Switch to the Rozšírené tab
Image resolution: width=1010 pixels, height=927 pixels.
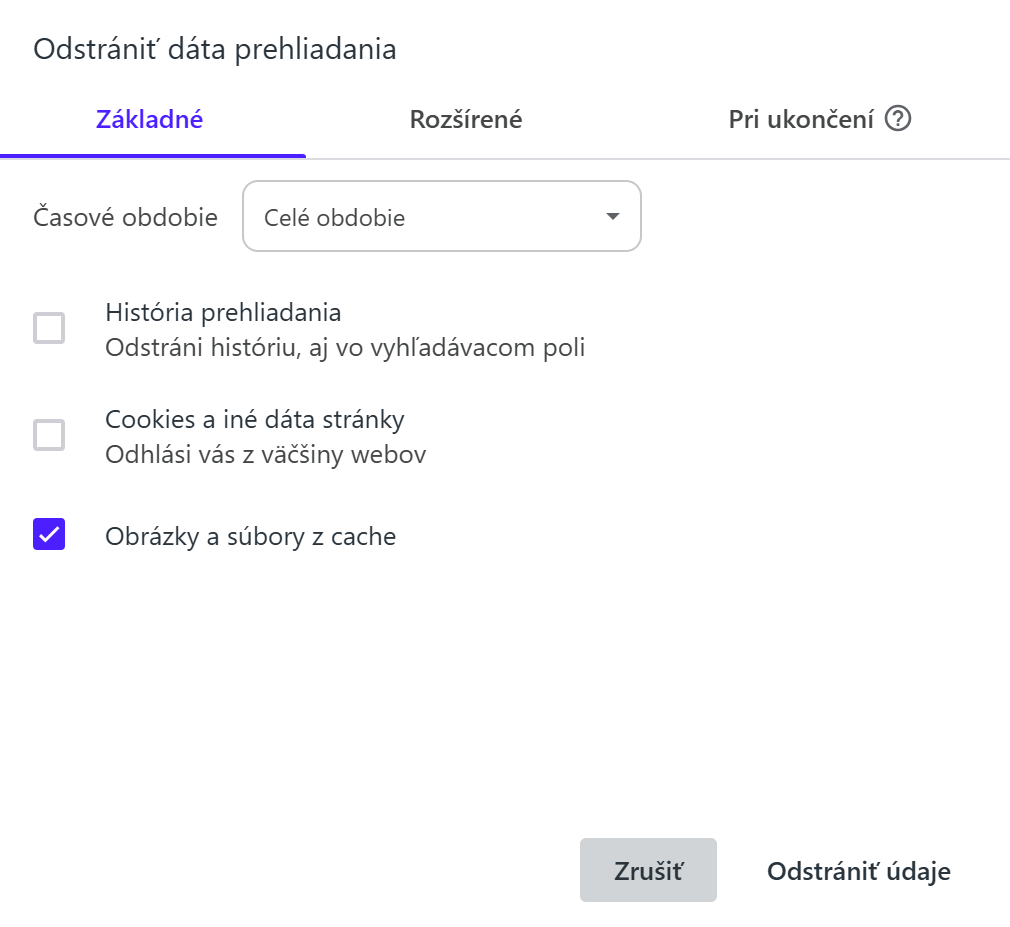[466, 119]
